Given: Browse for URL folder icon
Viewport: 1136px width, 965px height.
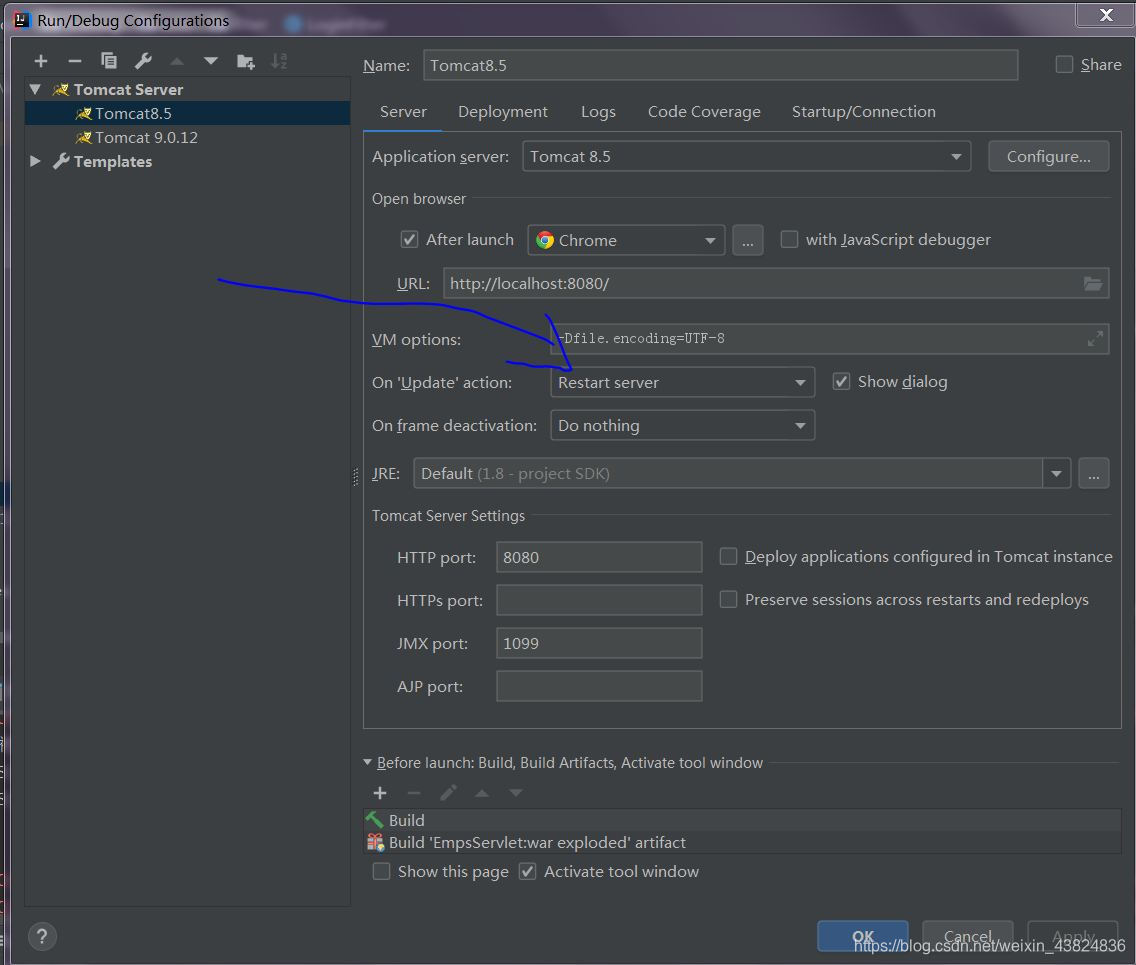Looking at the screenshot, I should pyautogui.click(x=1093, y=283).
